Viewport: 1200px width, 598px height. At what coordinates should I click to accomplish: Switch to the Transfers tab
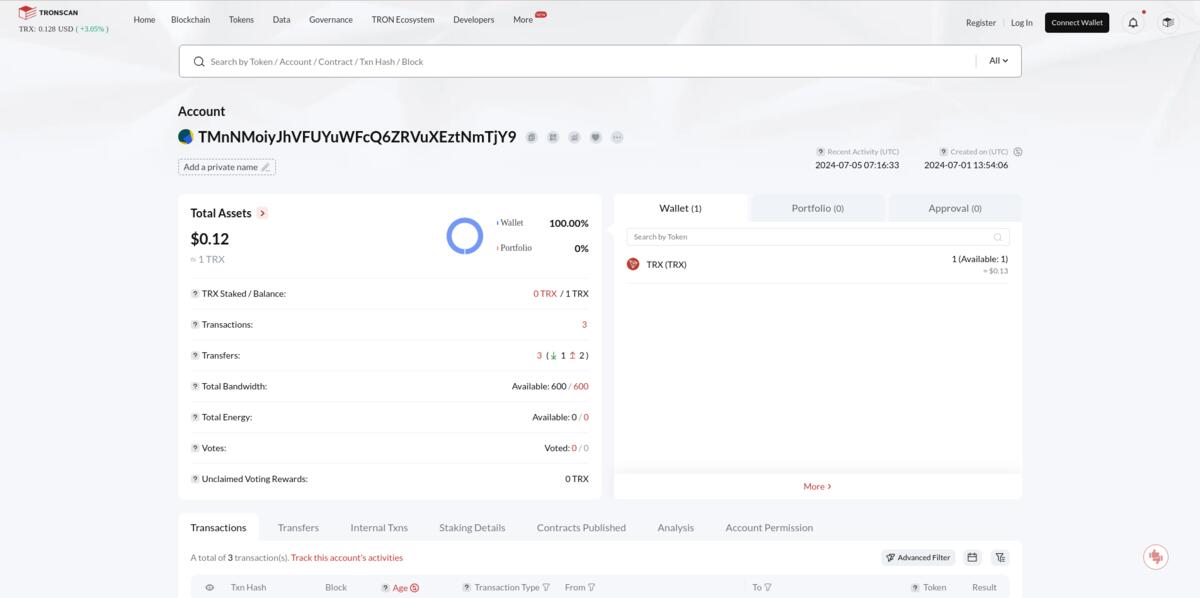[x=298, y=527]
